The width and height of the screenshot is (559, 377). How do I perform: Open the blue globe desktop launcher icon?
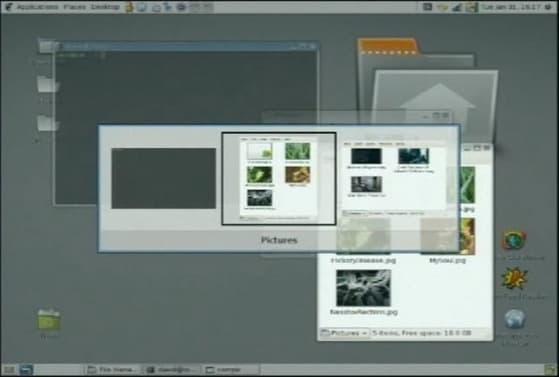point(515,319)
